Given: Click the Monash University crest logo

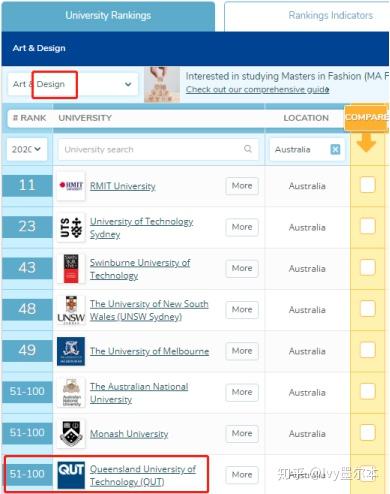Looking at the screenshot, I should click(71, 434).
